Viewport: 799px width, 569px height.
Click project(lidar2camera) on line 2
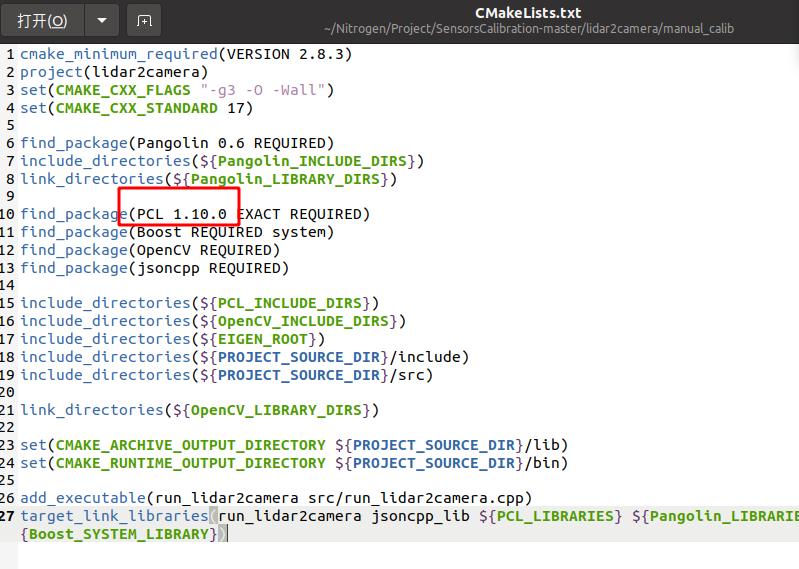click(x=114, y=72)
